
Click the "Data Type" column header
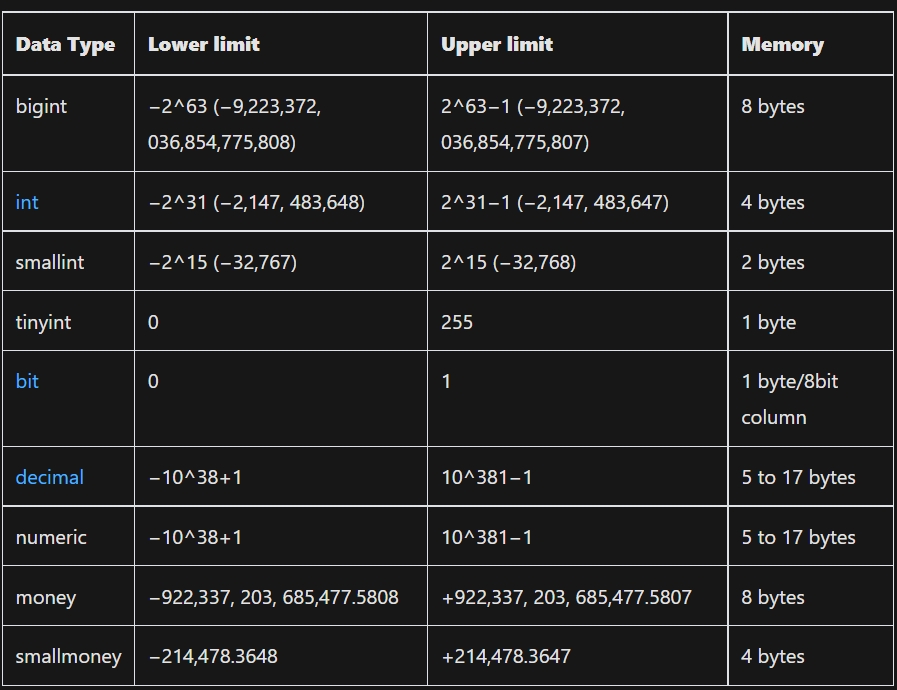click(x=65, y=44)
